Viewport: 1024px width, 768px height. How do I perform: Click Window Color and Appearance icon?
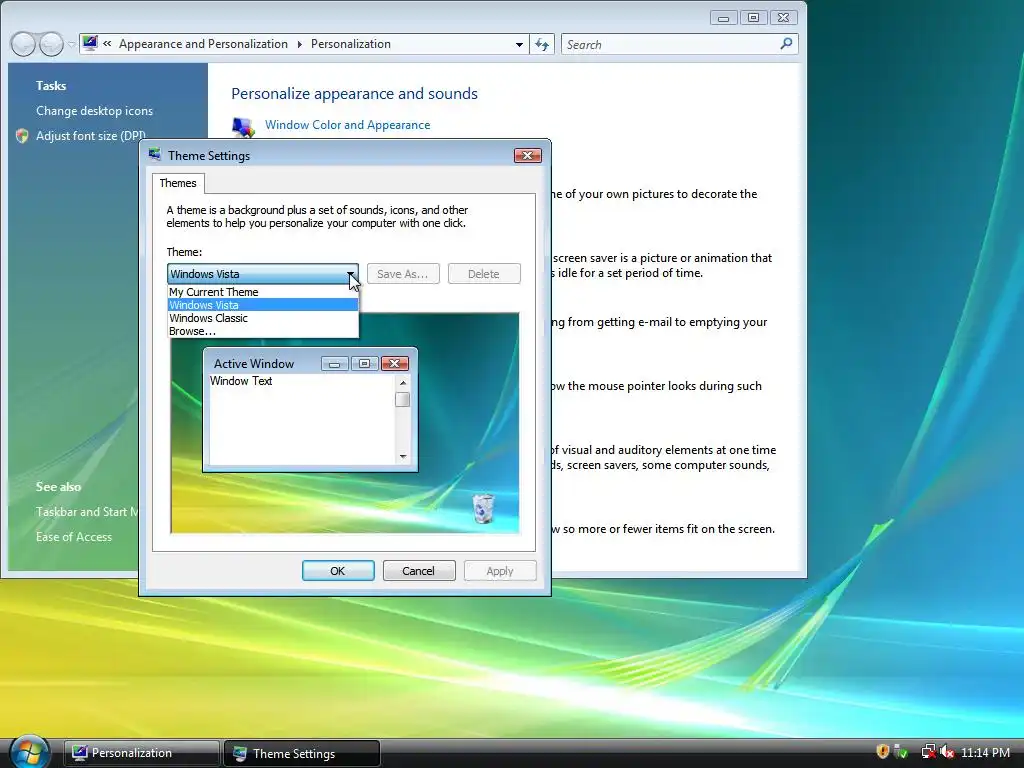244,127
